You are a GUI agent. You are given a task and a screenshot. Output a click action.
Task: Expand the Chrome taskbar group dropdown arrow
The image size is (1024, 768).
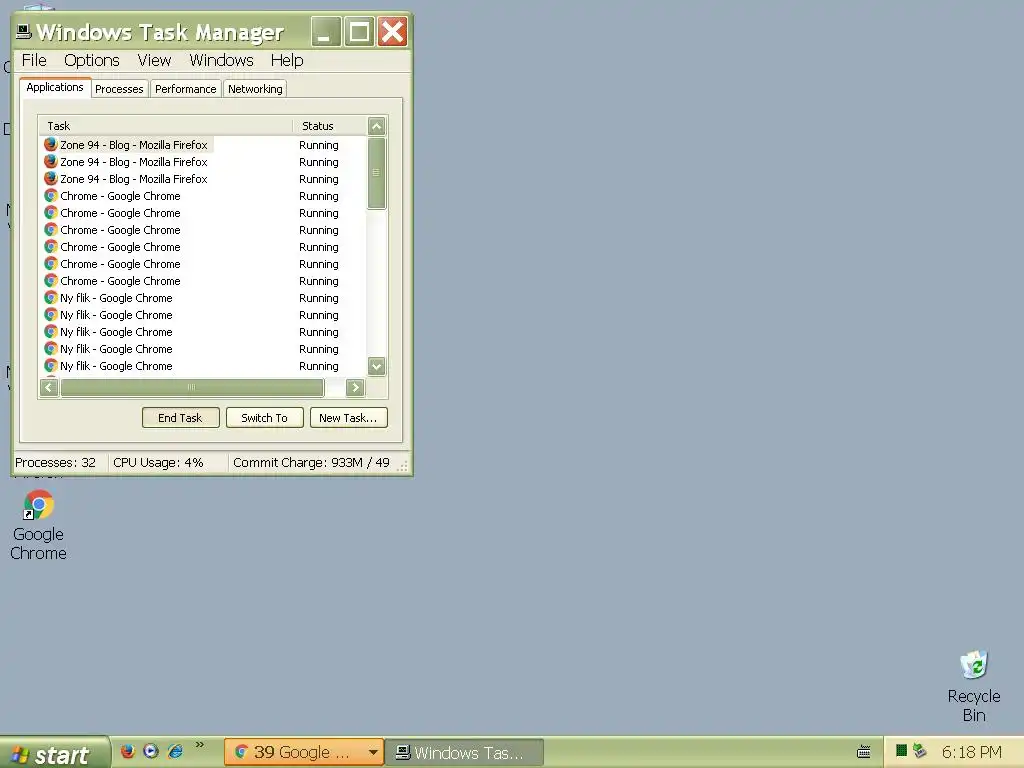373,752
